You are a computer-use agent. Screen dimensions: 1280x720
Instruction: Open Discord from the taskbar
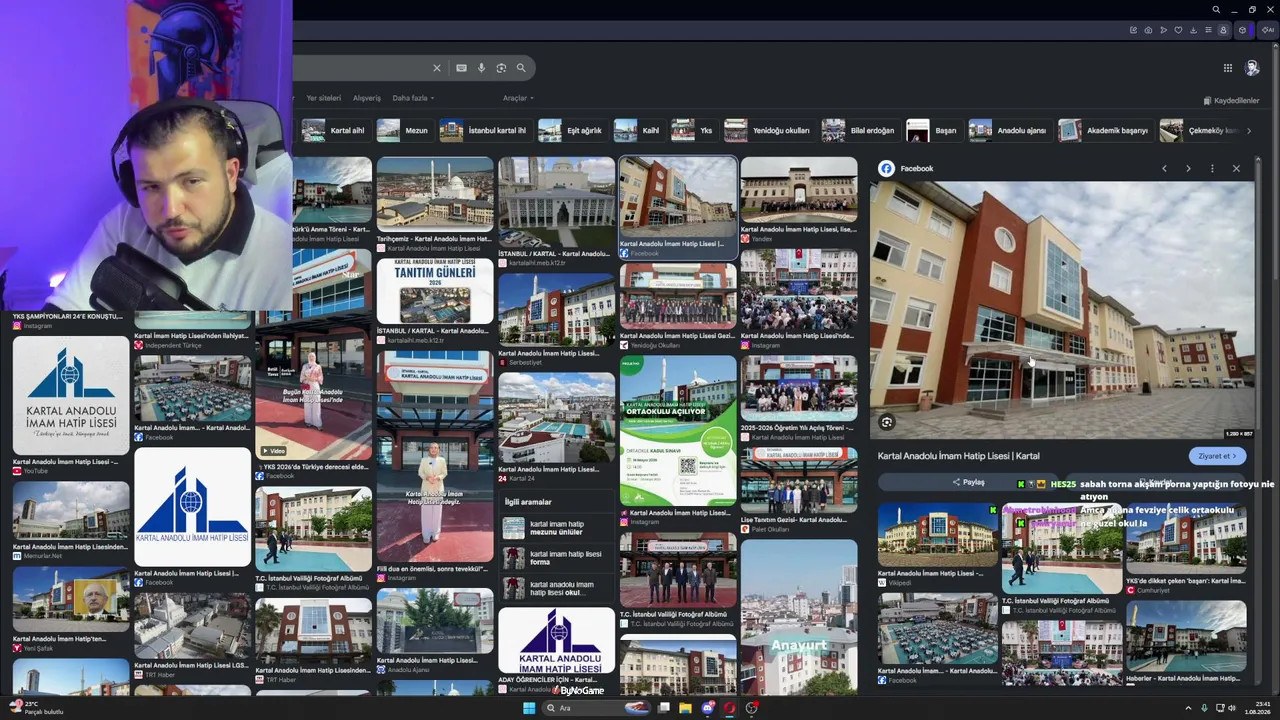708,708
